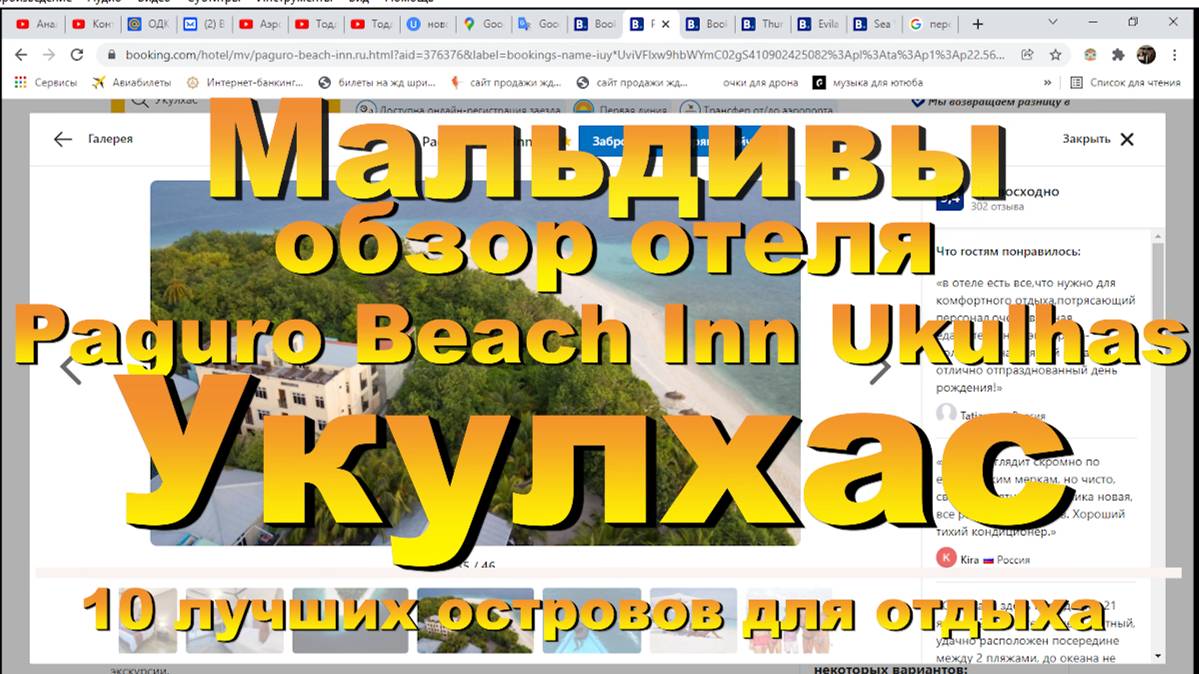Open the Google apps grid icon near Сервисы
The image size is (1199, 674).
[x=20, y=81]
